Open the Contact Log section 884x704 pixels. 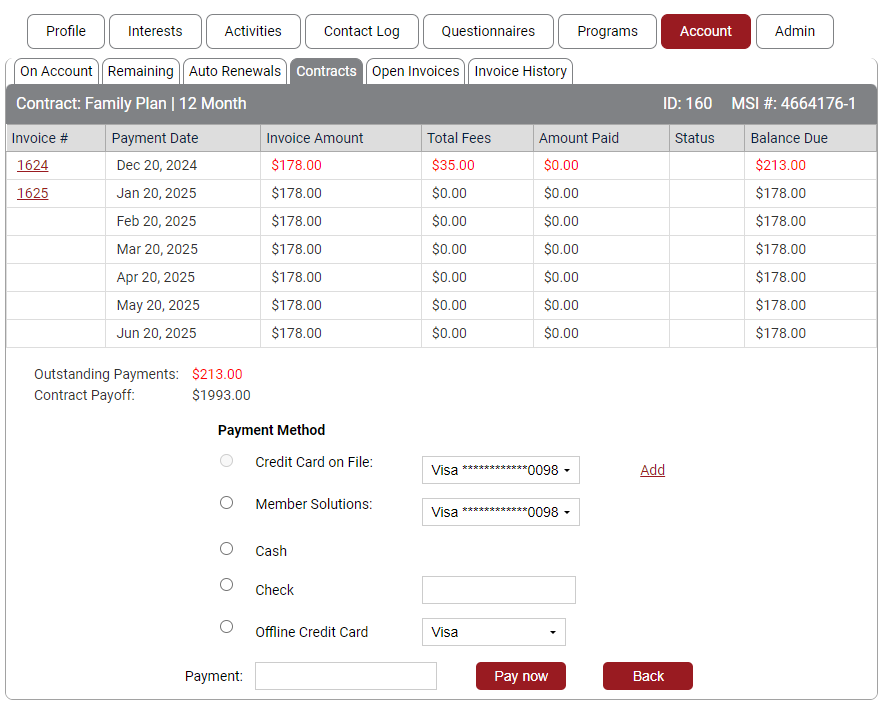[x=361, y=31]
